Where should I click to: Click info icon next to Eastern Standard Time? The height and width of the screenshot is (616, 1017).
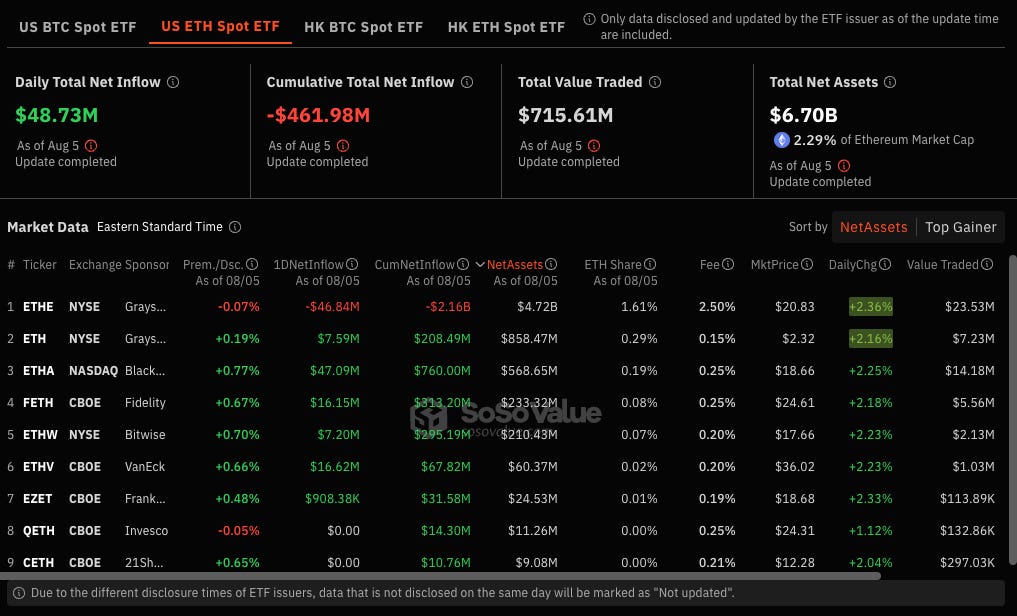pyautogui.click(x=235, y=227)
